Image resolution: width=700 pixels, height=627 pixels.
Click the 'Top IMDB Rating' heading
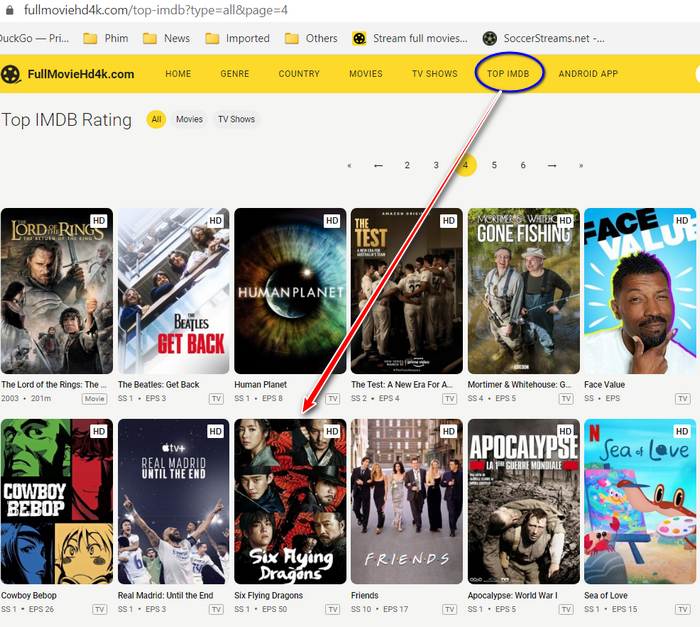pos(67,120)
